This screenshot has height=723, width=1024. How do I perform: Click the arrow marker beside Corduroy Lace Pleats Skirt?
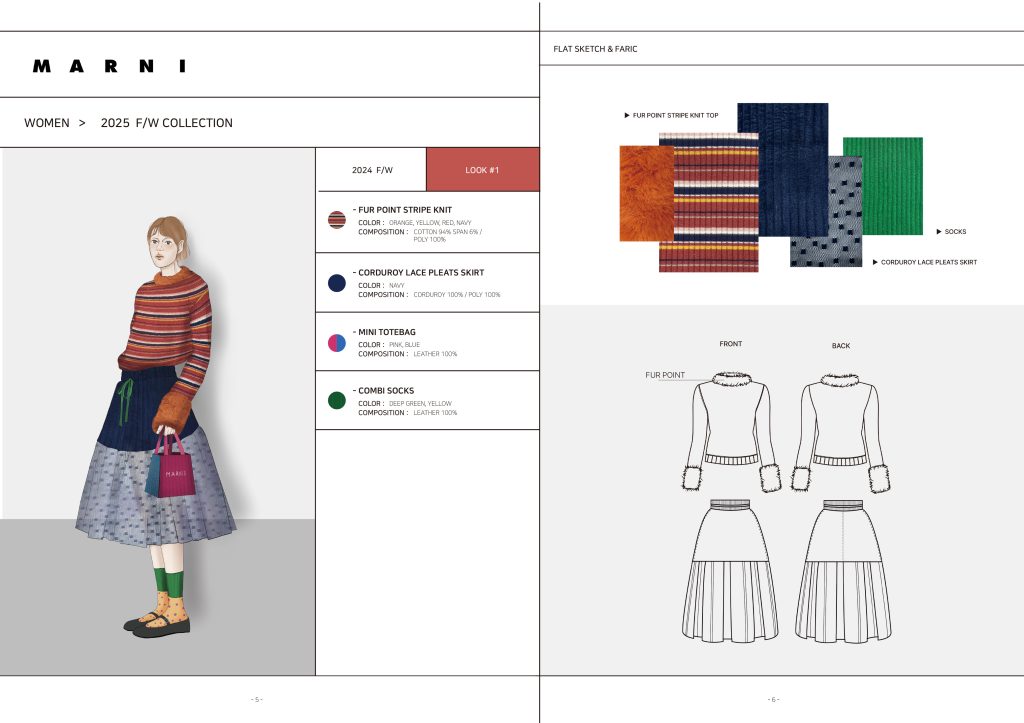pyautogui.click(x=874, y=262)
